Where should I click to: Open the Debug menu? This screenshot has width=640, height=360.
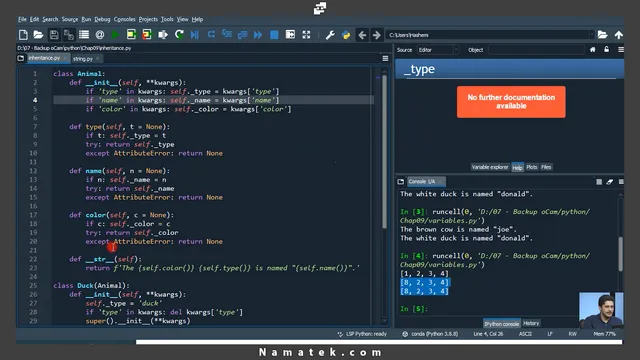tap(102, 19)
